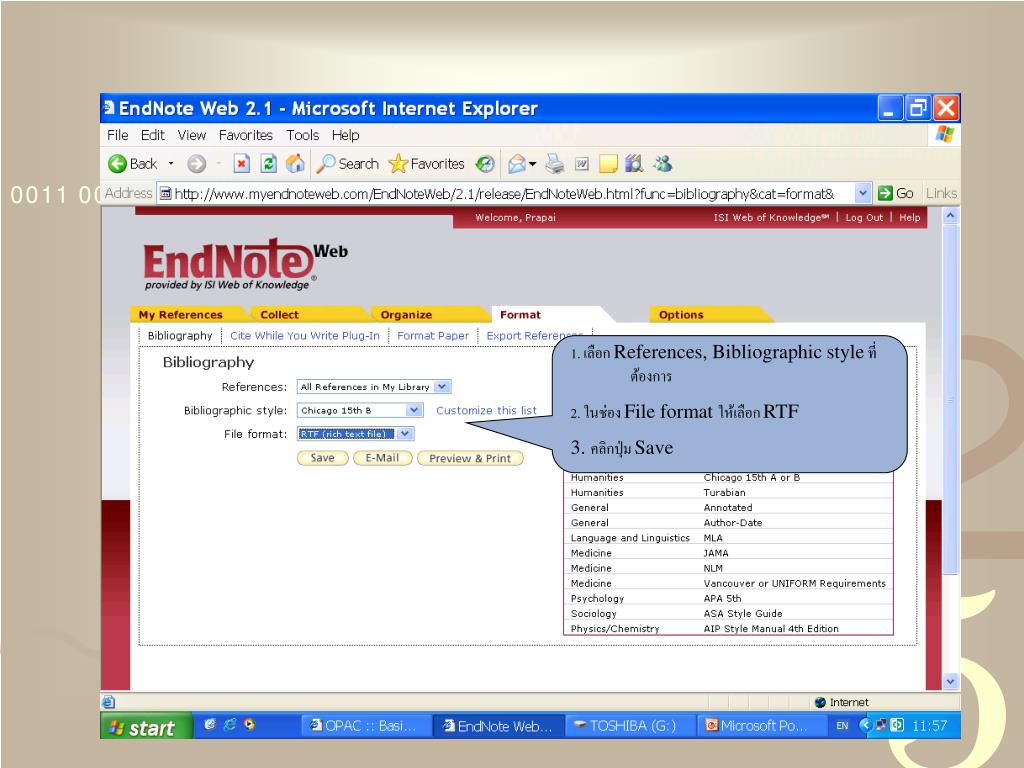Click AIP Style Manual 4th Edition entry

click(x=771, y=628)
